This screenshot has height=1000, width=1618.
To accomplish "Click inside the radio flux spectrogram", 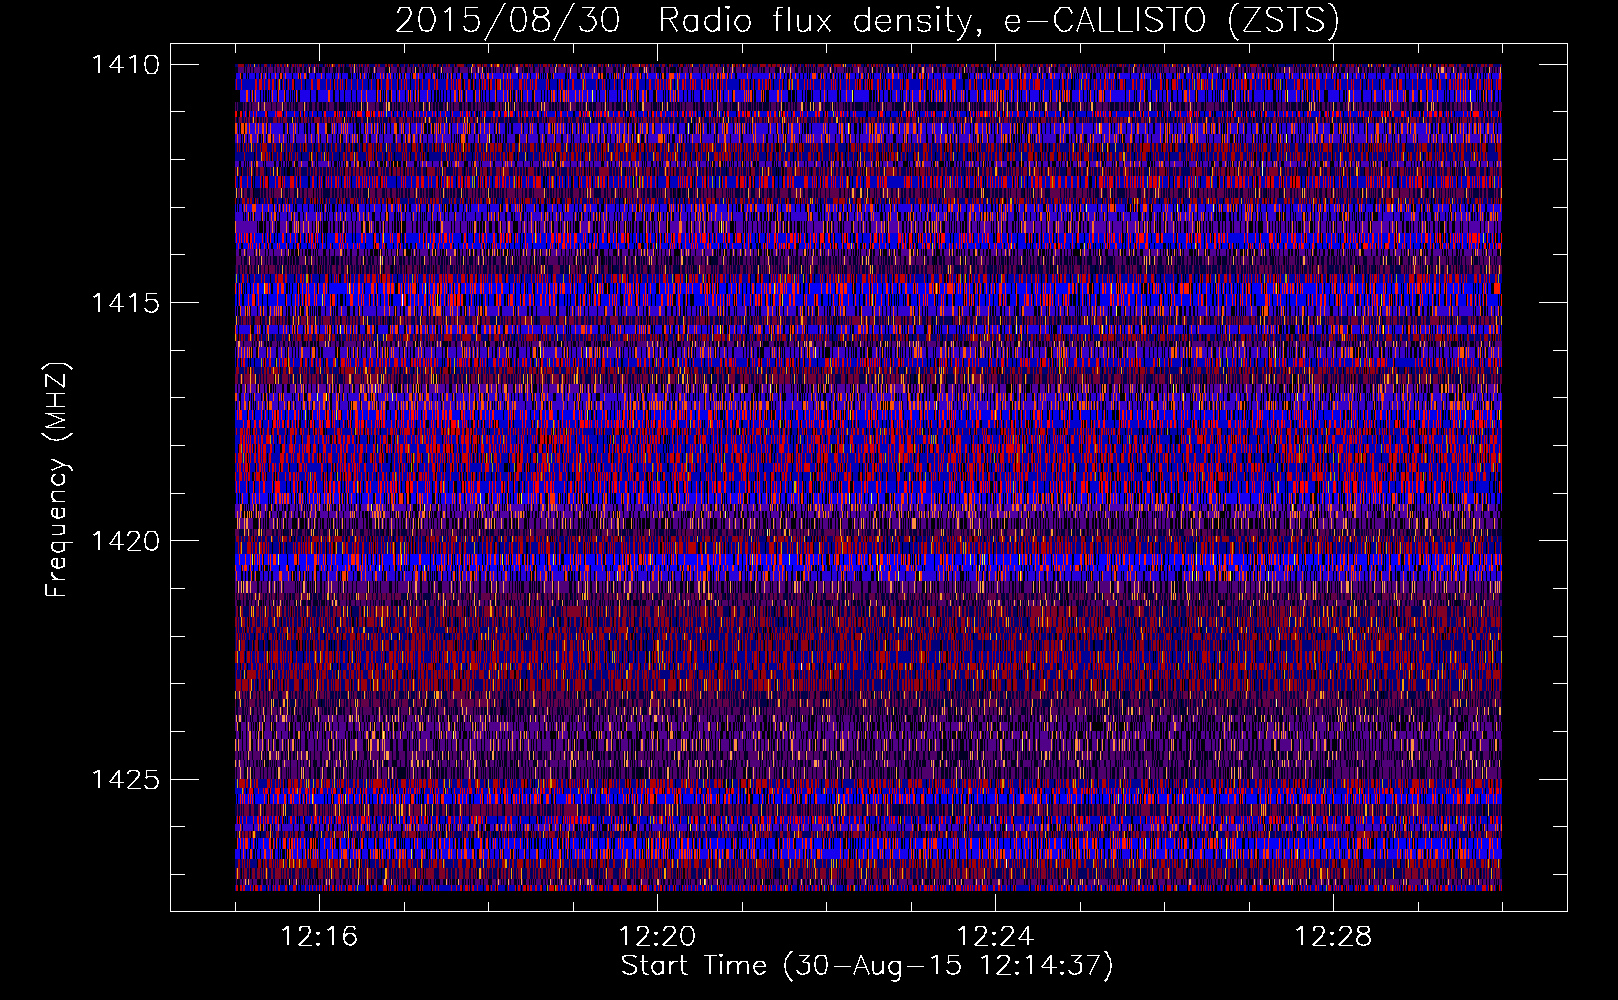I will (x=868, y=477).
